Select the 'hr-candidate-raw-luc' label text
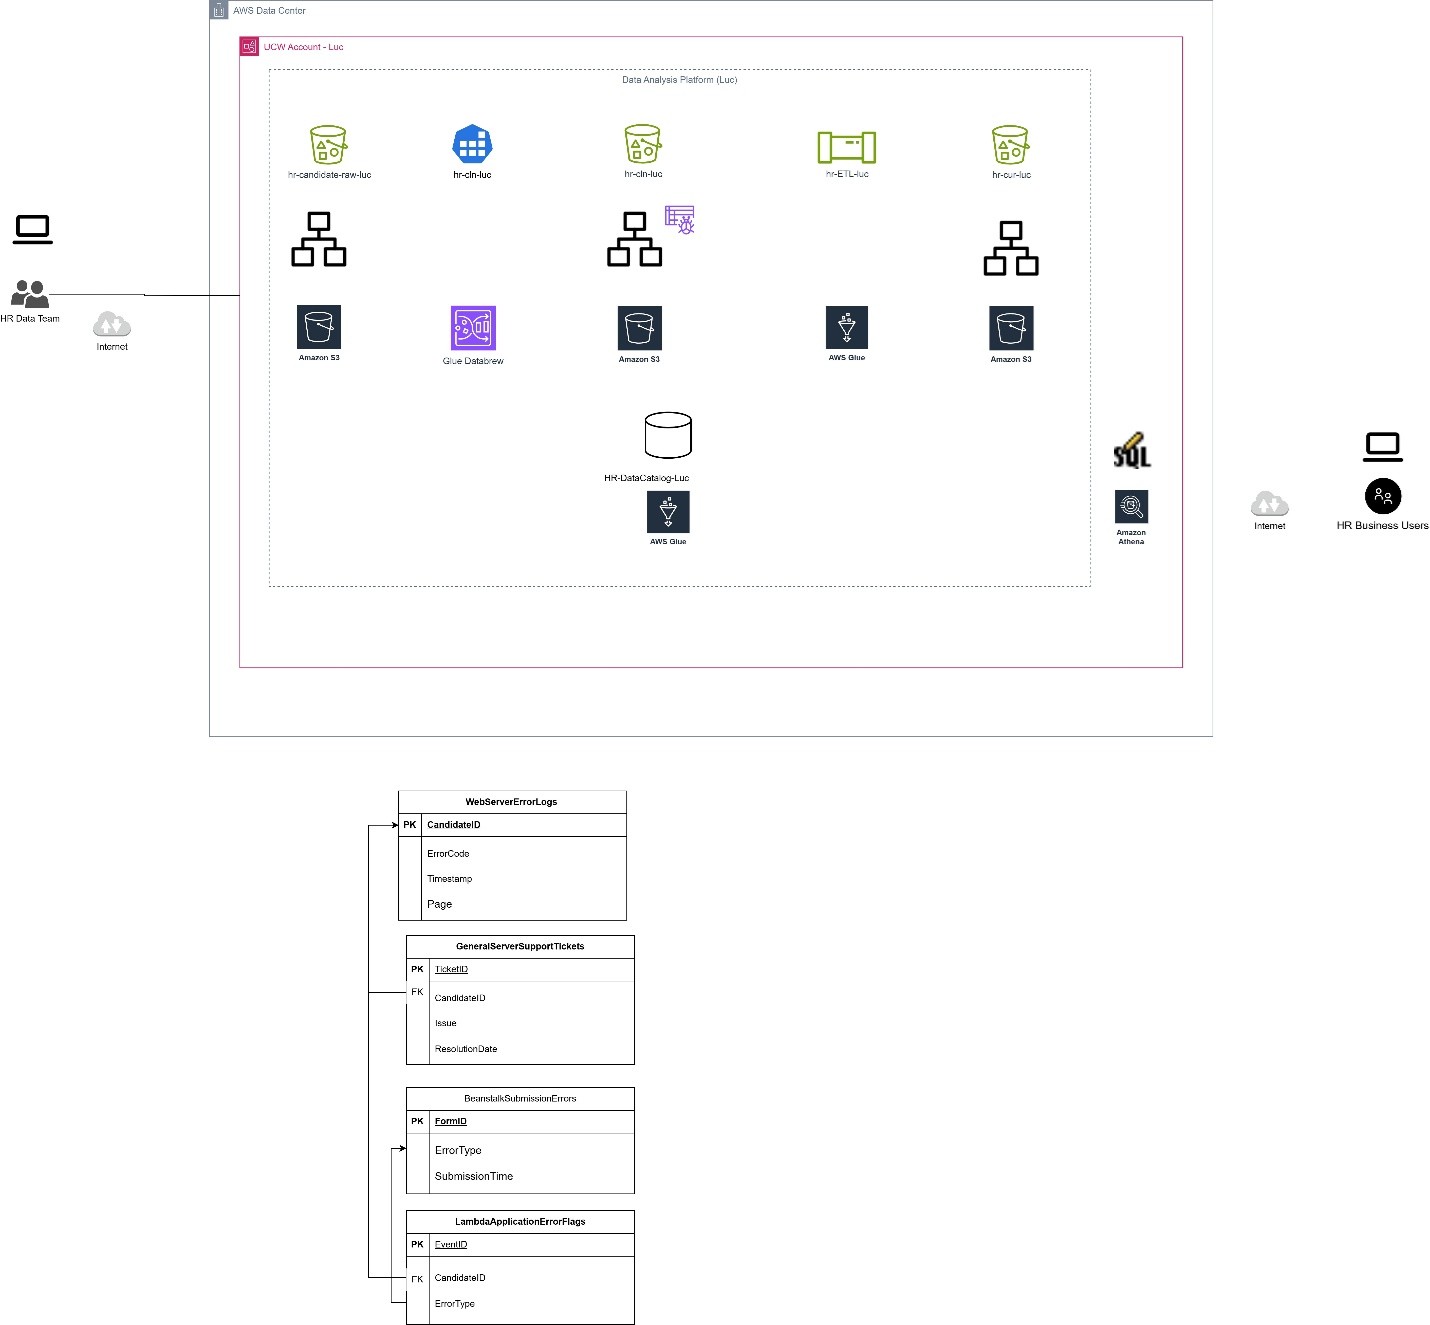 (329, 175)
